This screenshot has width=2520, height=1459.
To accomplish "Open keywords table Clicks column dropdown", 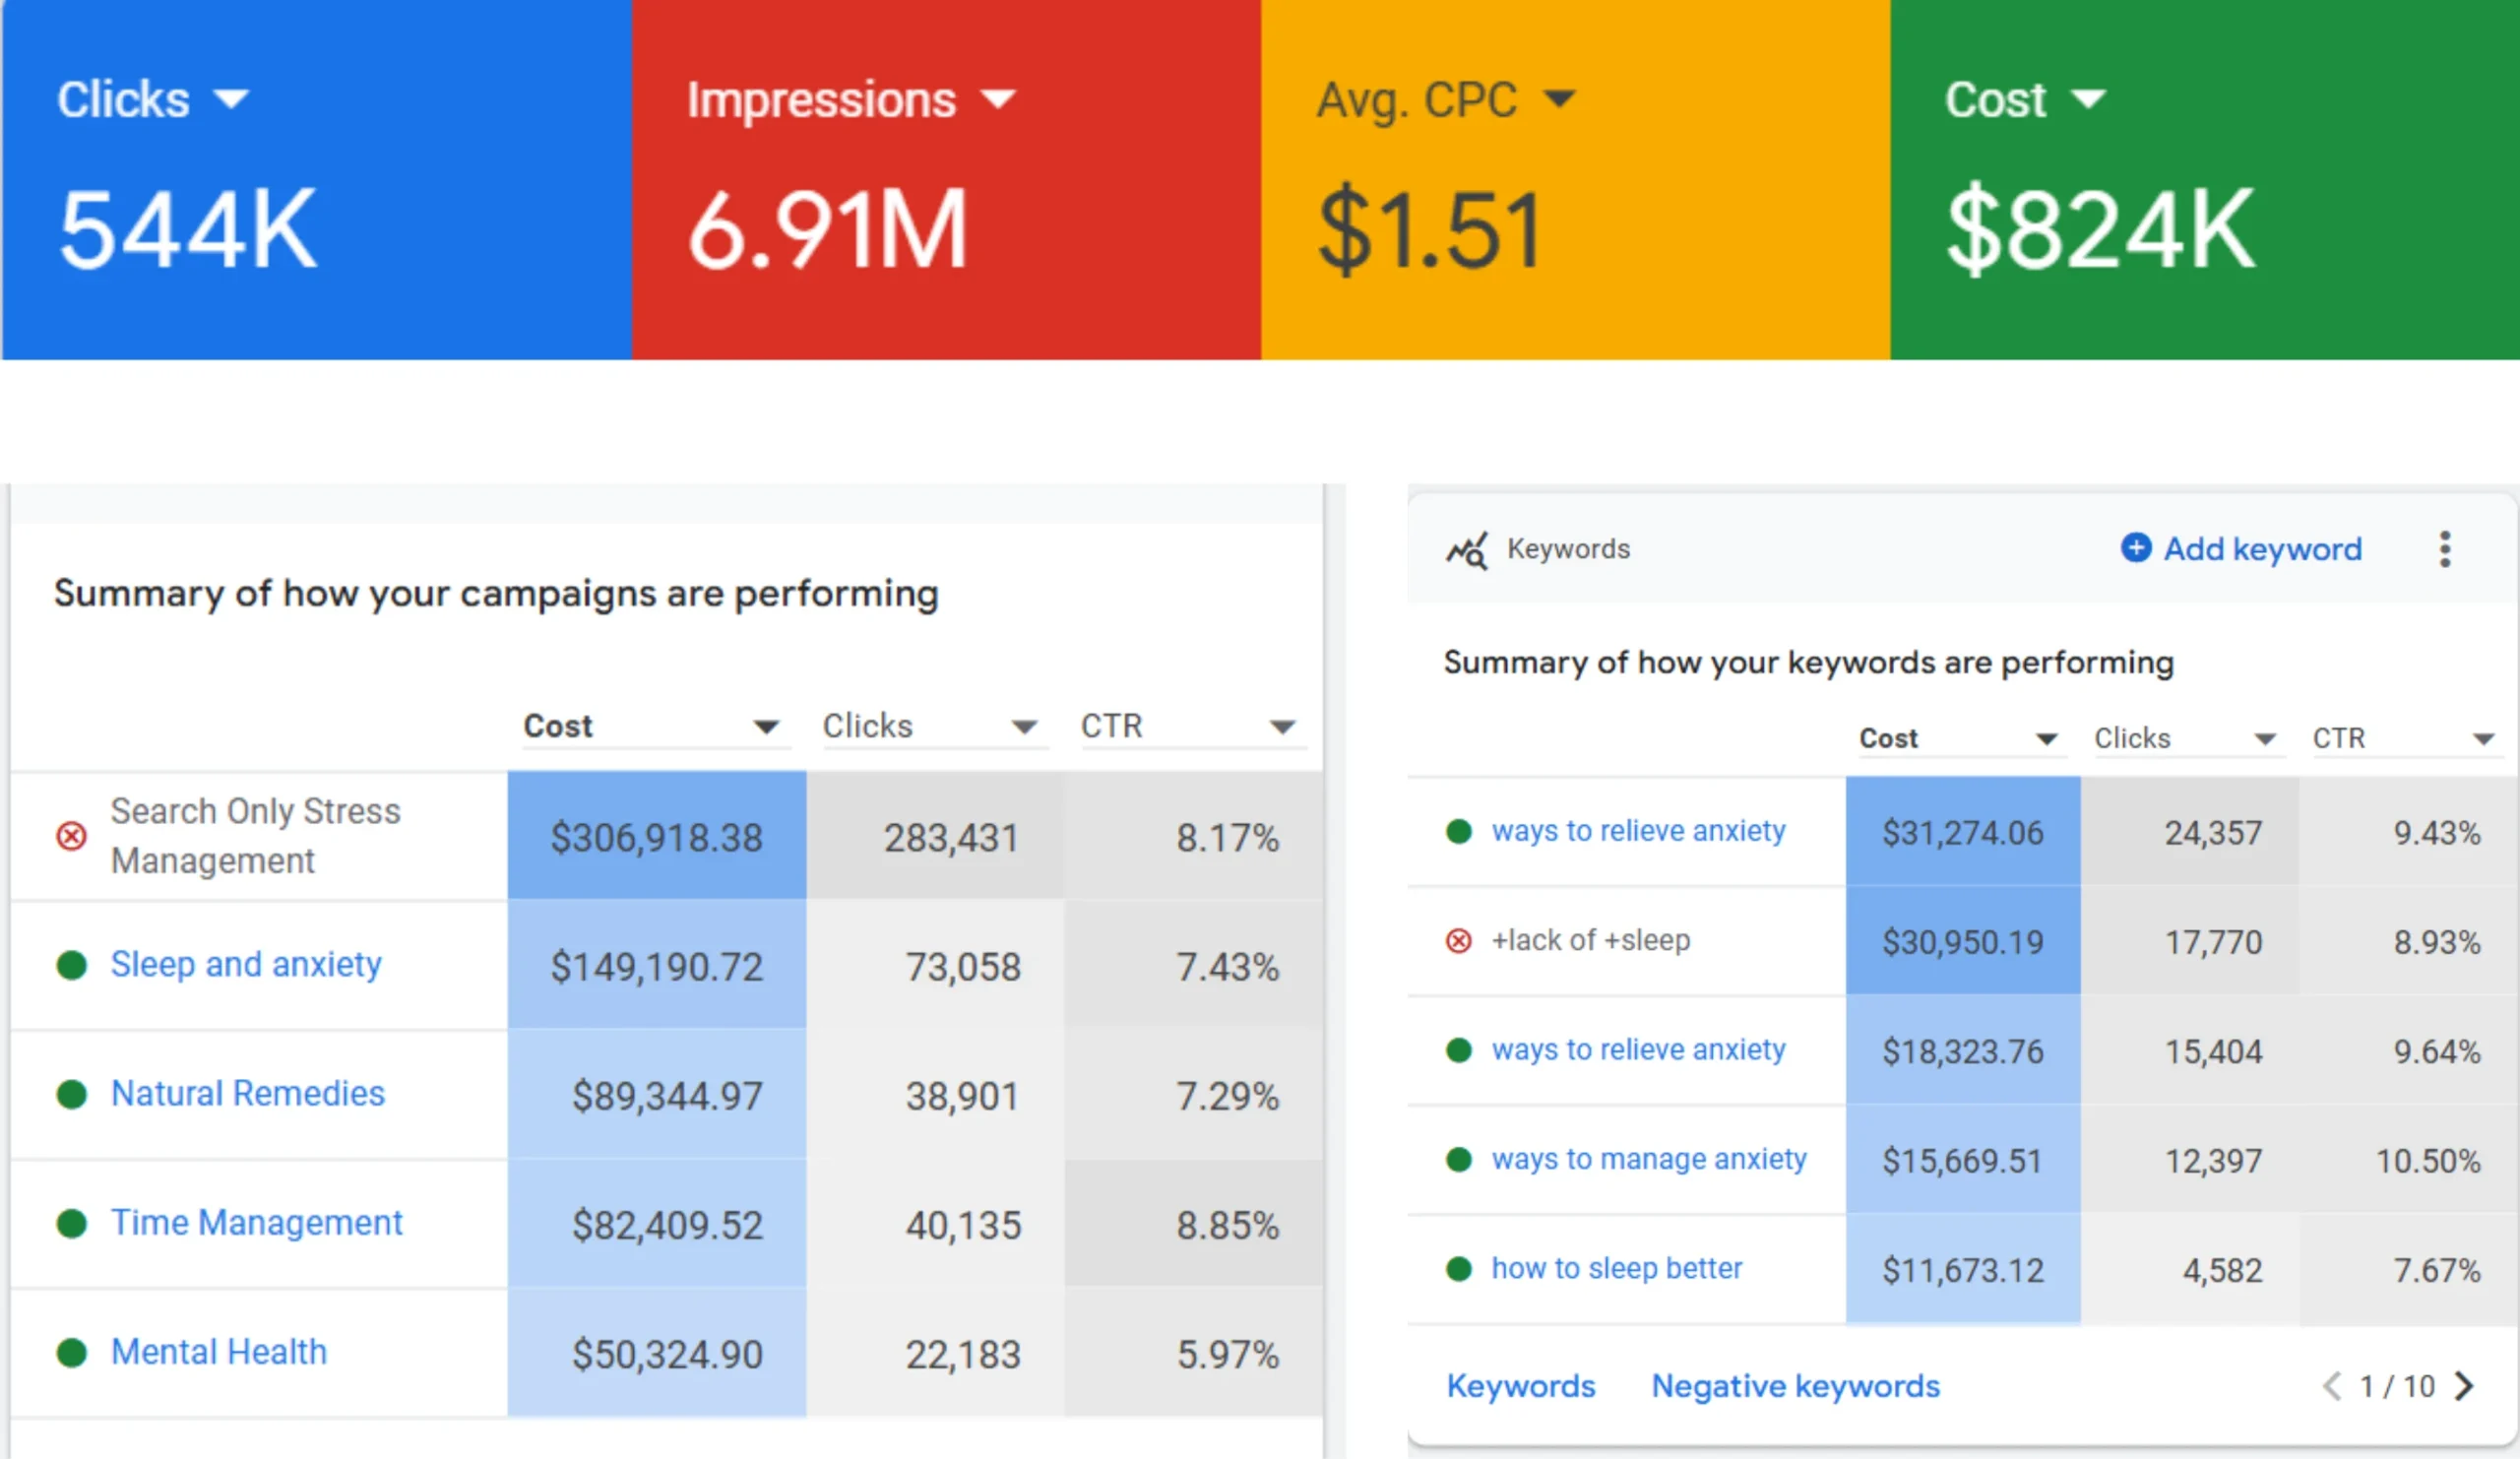I will point(2265,739).
